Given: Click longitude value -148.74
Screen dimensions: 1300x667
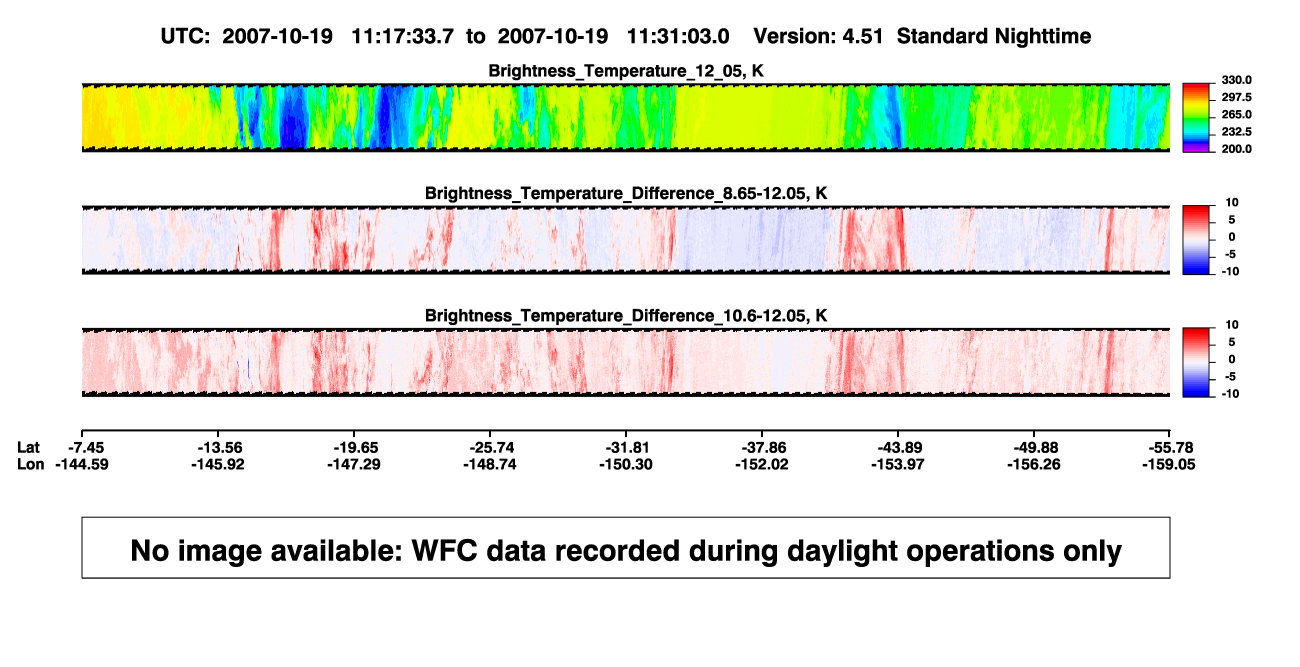Looking at the screenshot, I should tap(491, 464).
